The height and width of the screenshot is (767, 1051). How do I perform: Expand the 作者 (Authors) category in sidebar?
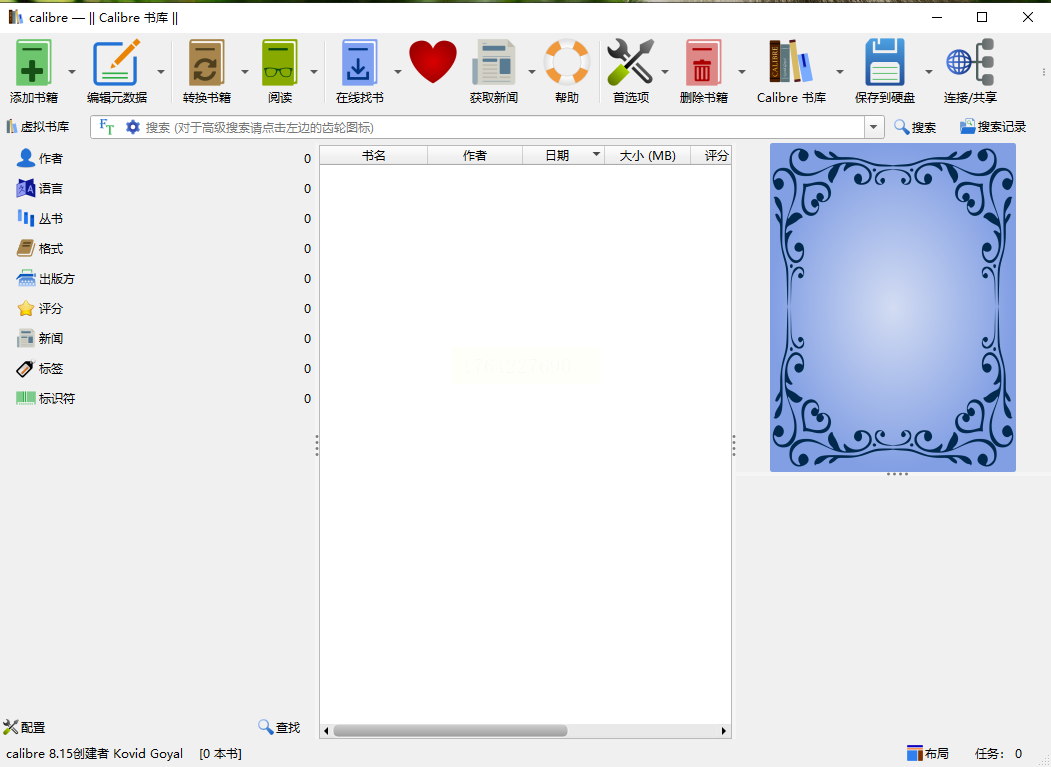coord(50,158)
